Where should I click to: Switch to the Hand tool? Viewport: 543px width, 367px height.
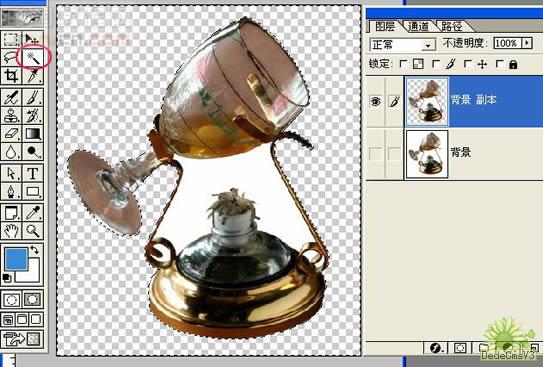(x=11, y=231)
